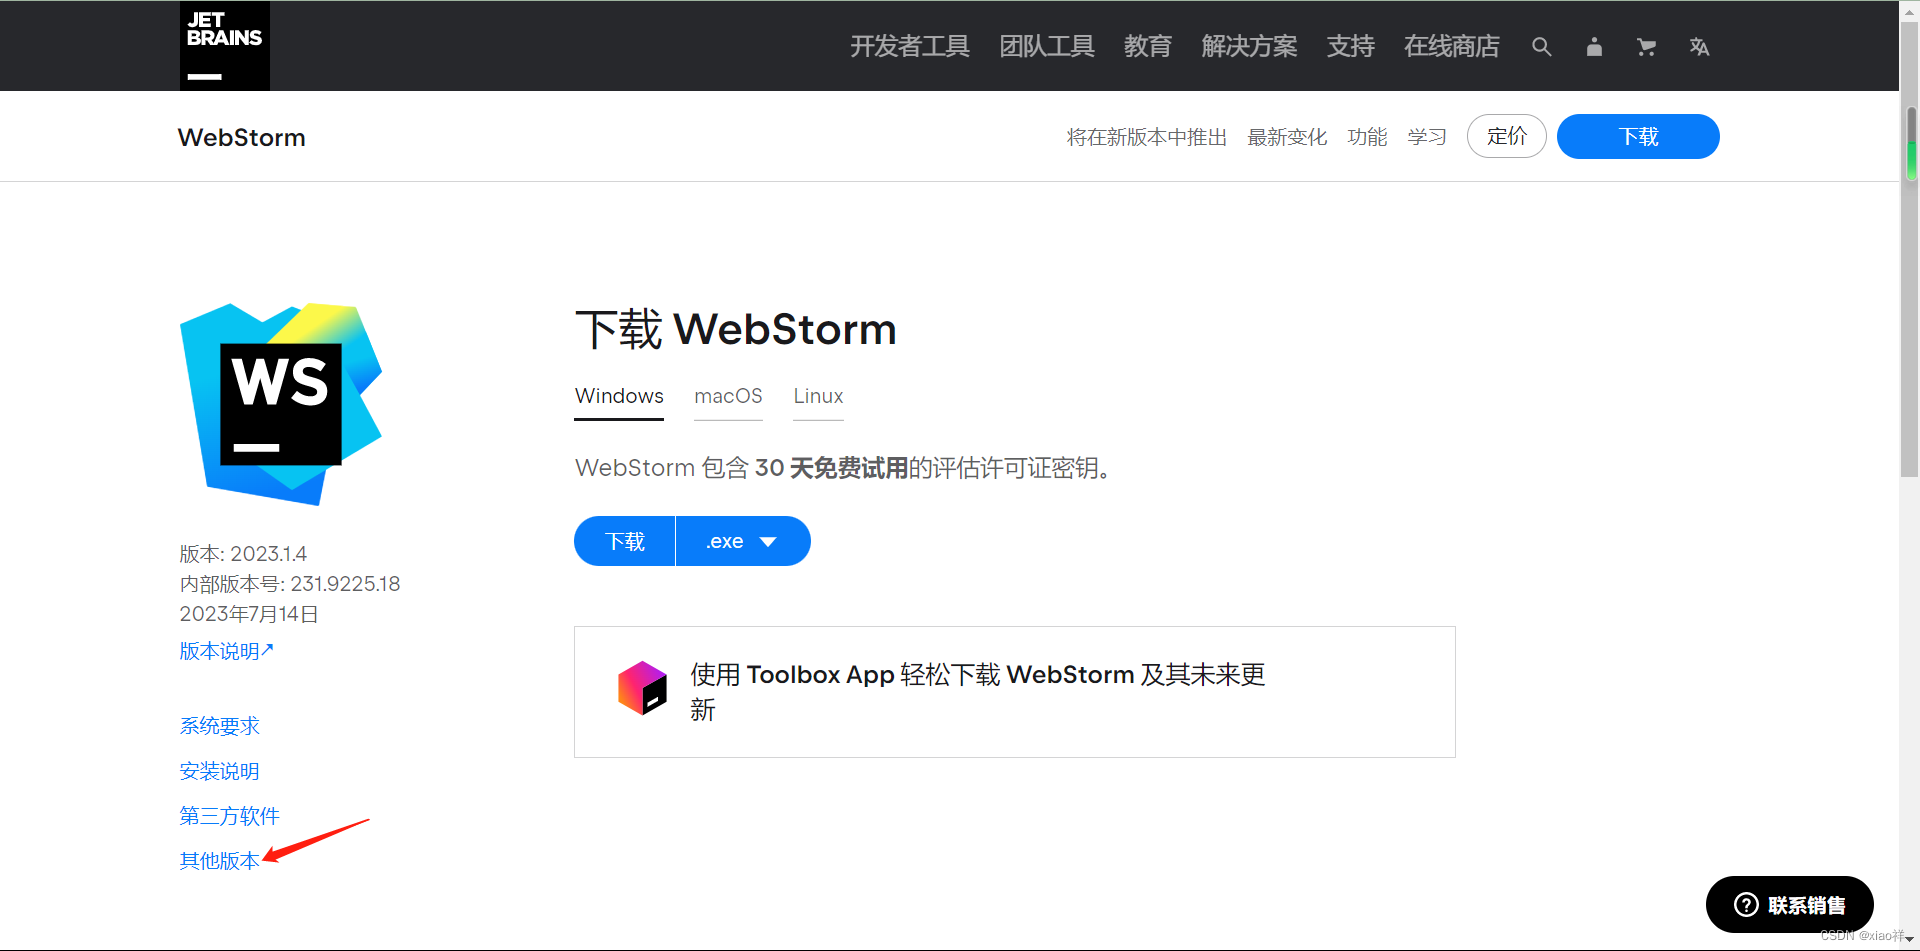Open the 开发者工具 menu
The height and width of the screenshot is (951, 1920).
point(910,47)
